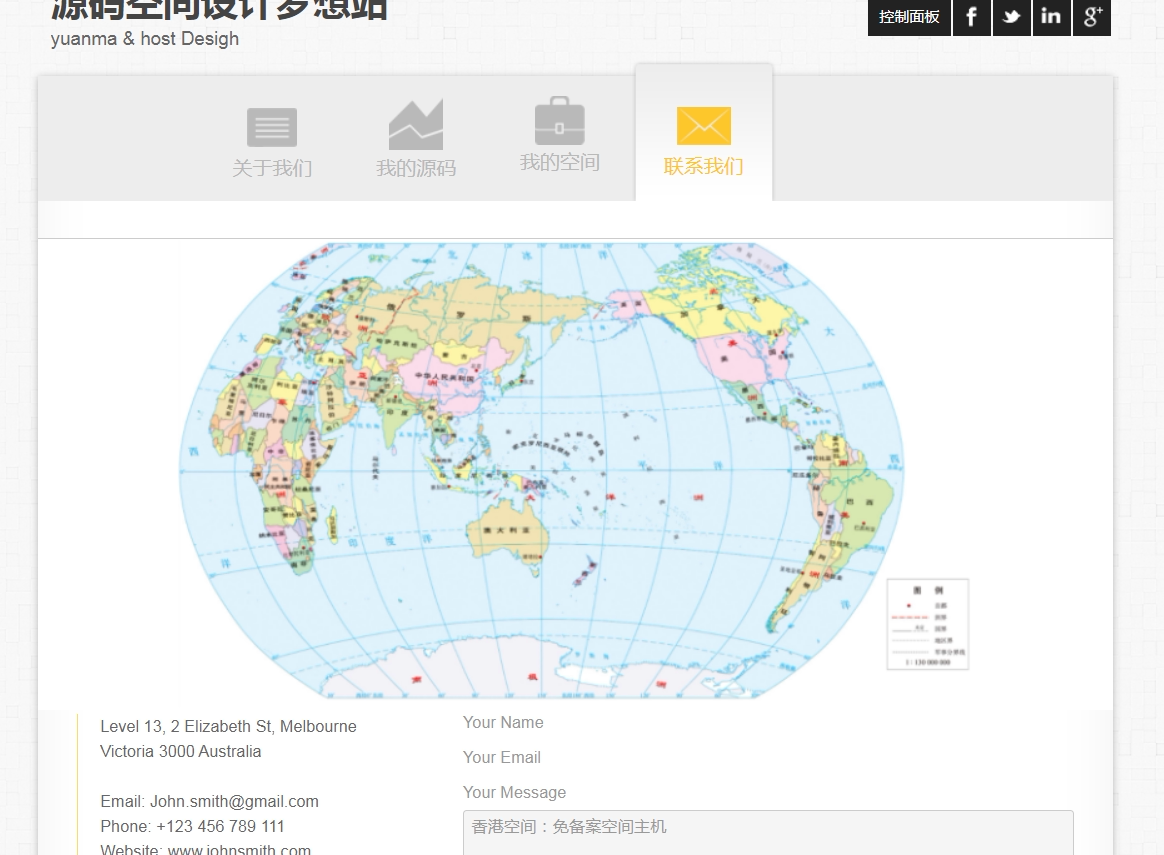
Task: Switch to the 关于我们 tab label
Action: pyautogui.click(x=272, y=168)
